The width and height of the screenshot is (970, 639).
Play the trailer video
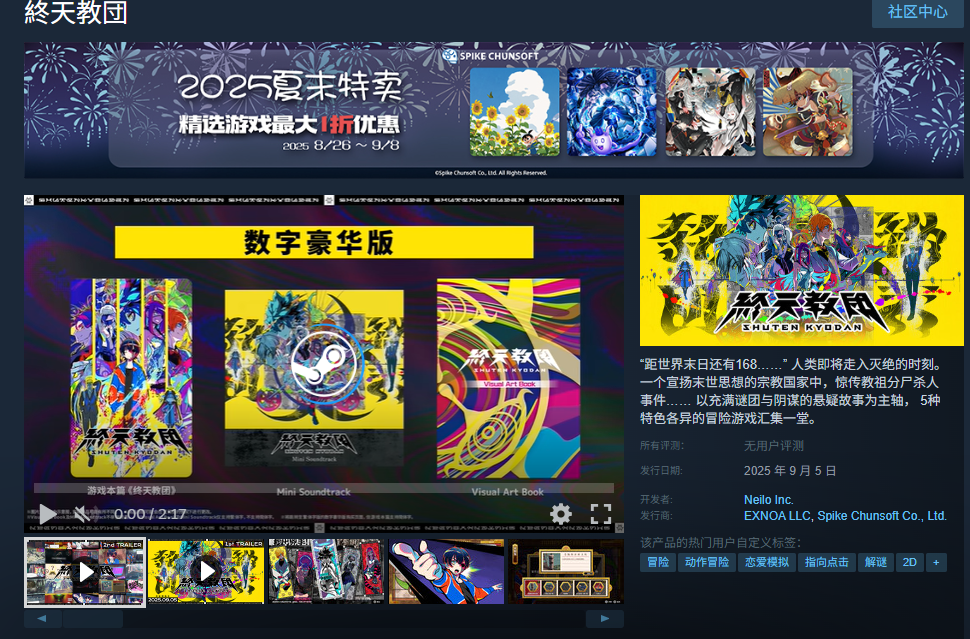[x=46, y=514]
